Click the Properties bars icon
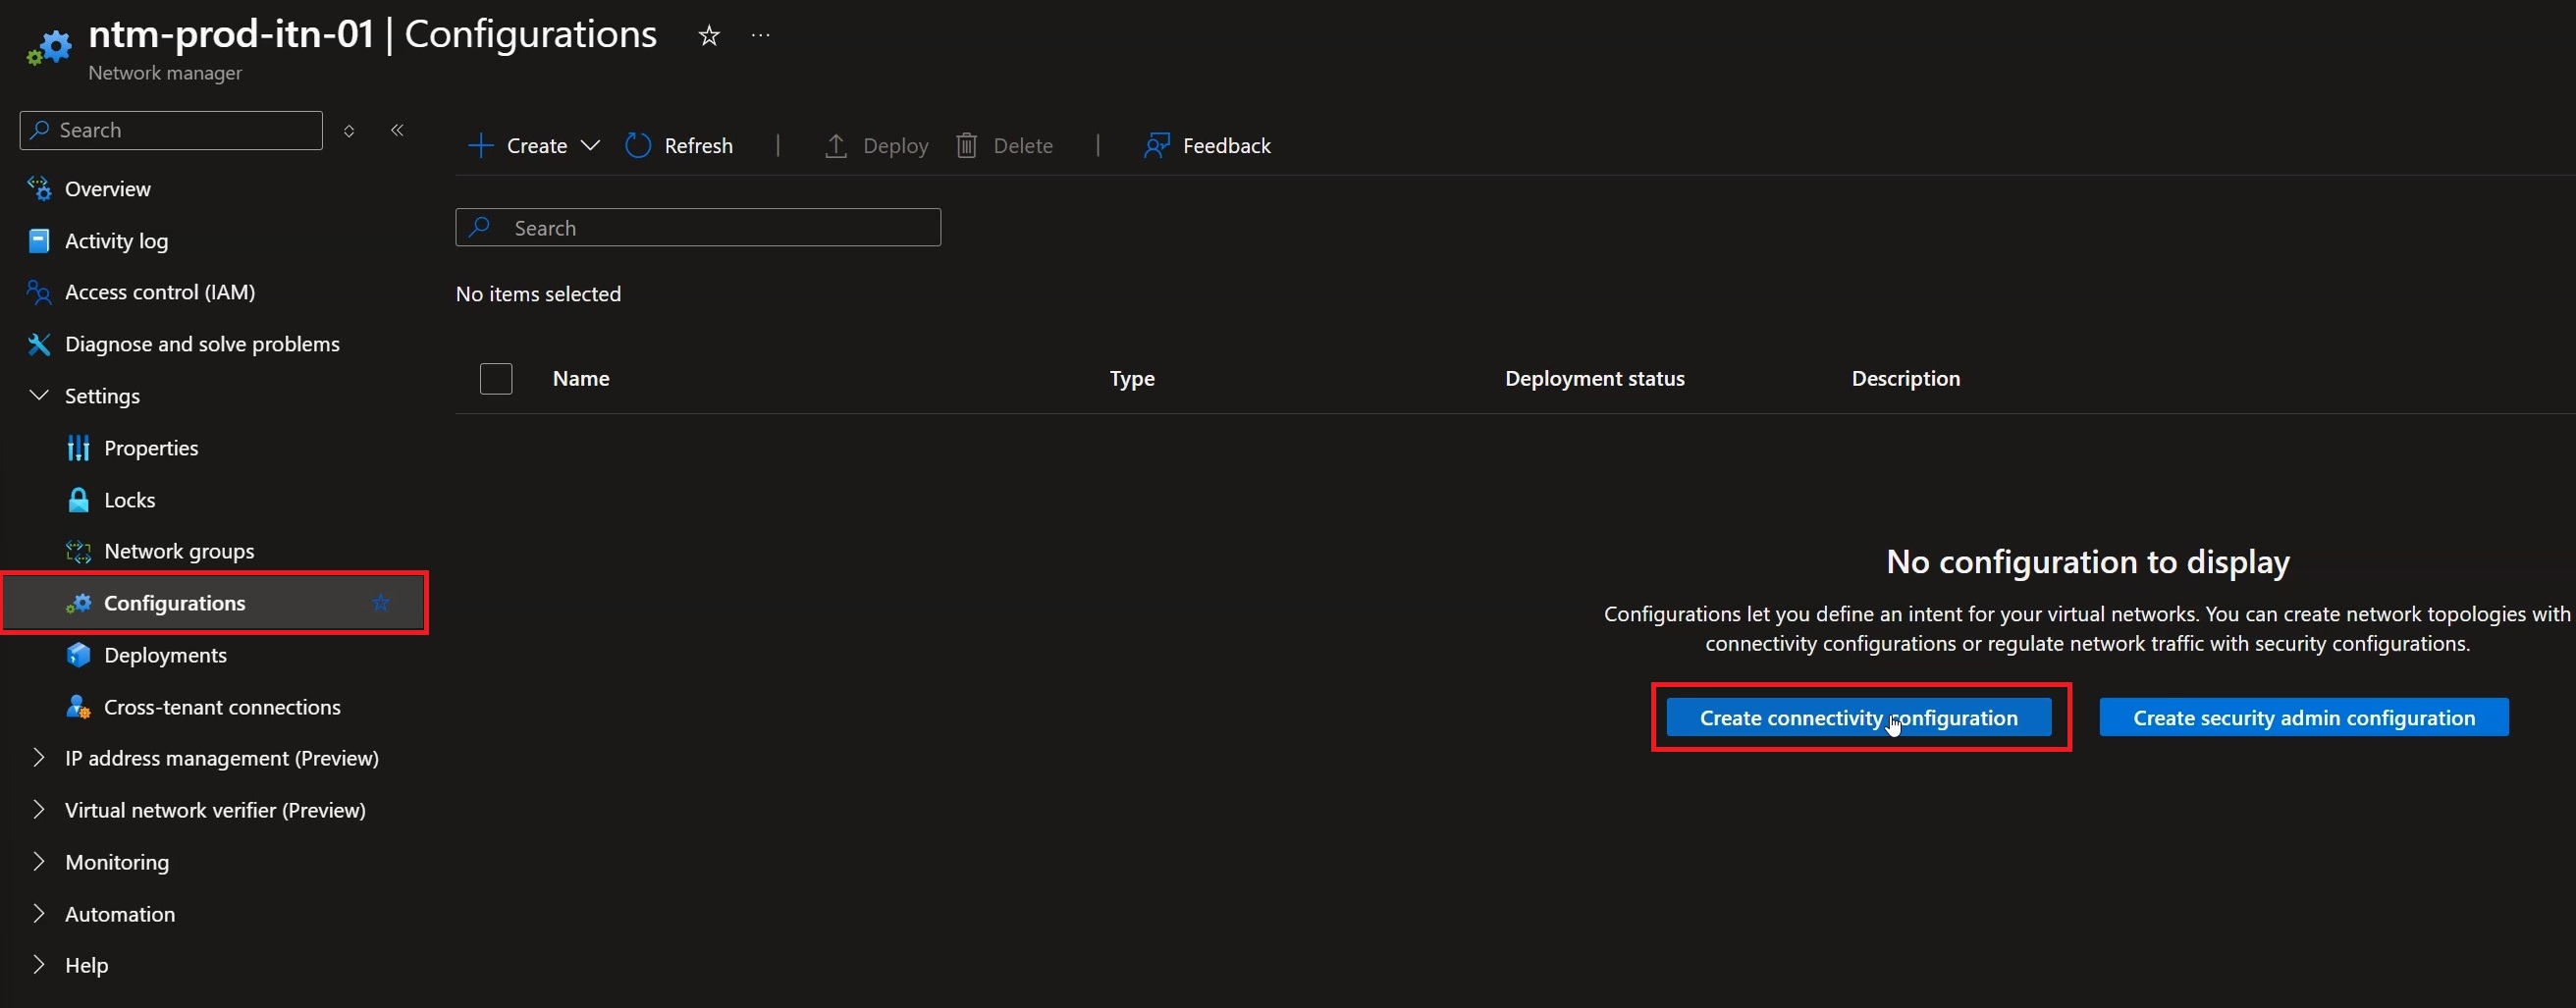2576x1008 pixels. [78, 448]
